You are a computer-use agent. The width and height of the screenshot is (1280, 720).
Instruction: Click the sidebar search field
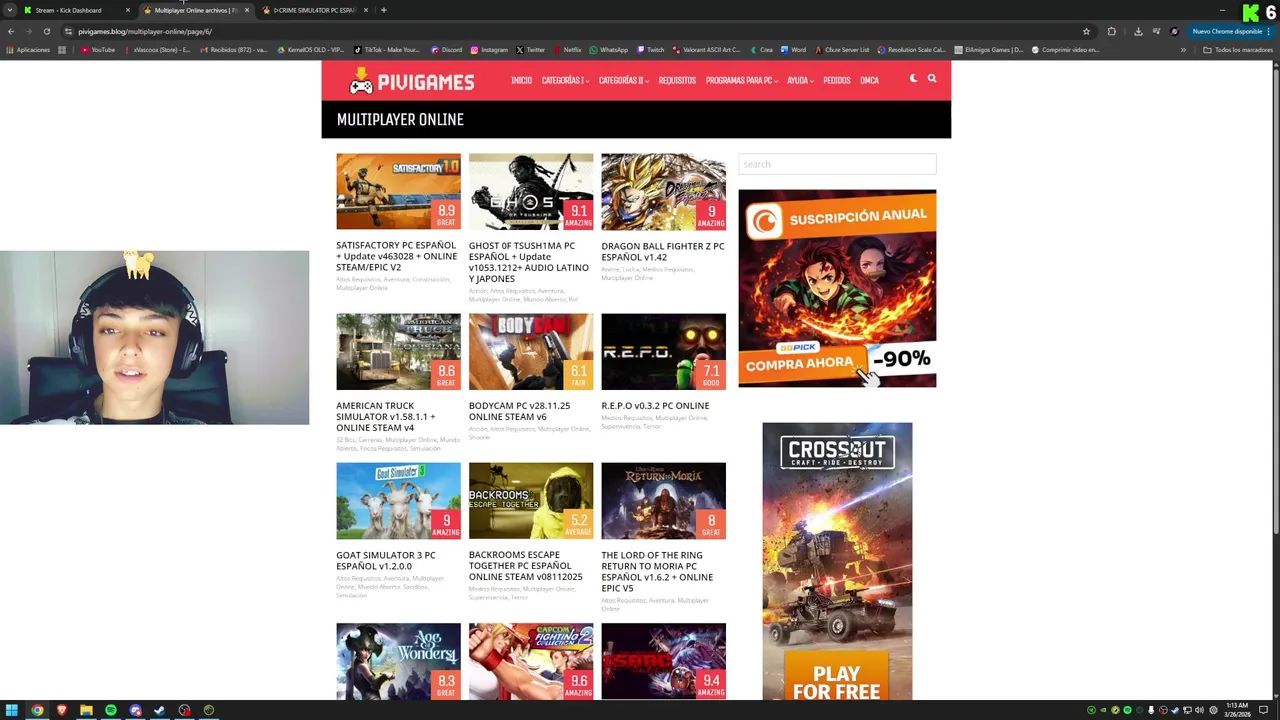coord(837,164)
